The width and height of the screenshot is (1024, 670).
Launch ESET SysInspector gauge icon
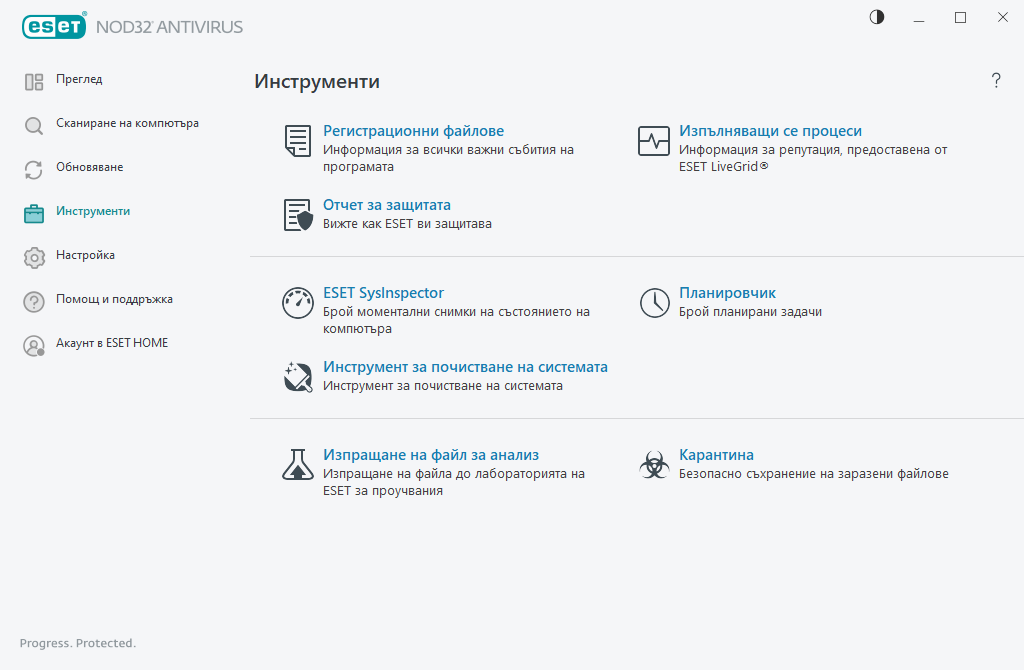pos(297,302)
